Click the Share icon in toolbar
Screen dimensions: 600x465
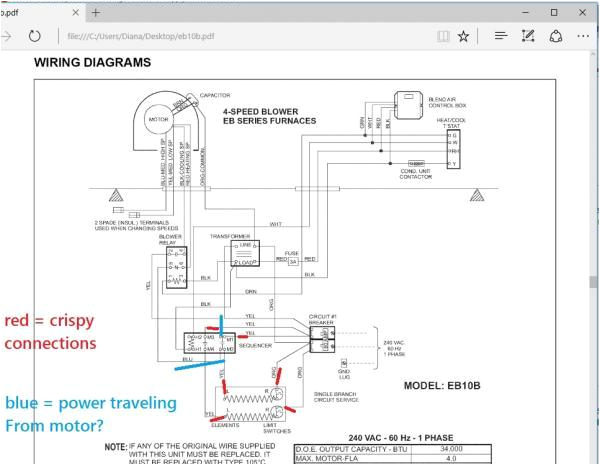pyautogui.click(x=557, y=37)
